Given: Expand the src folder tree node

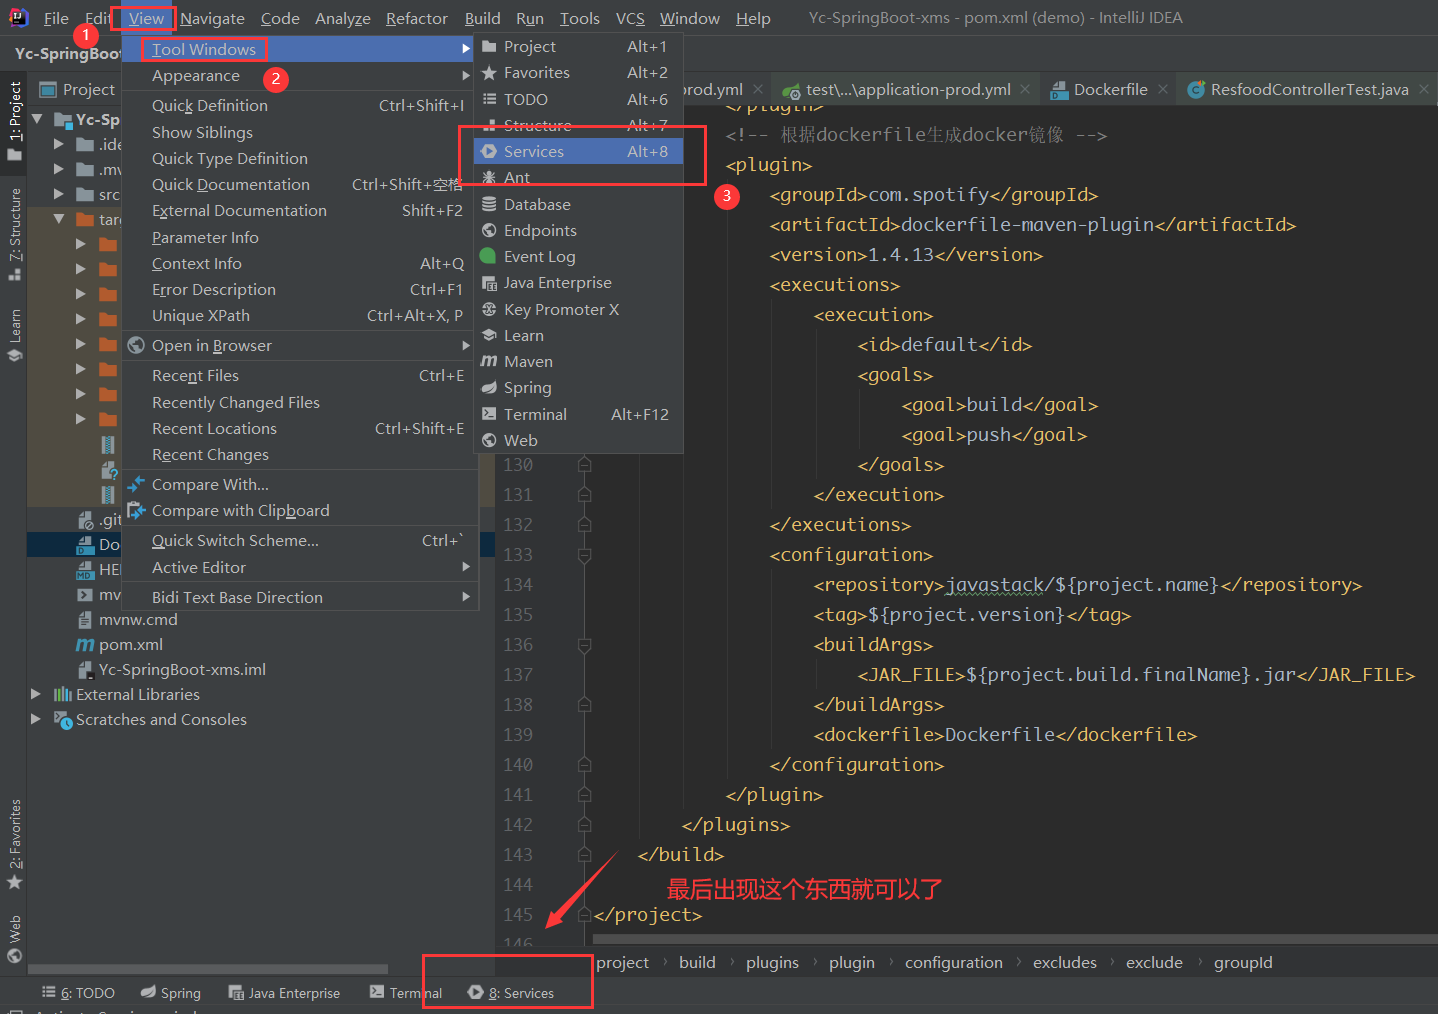Looking at the screenshot, I should 58,194.
